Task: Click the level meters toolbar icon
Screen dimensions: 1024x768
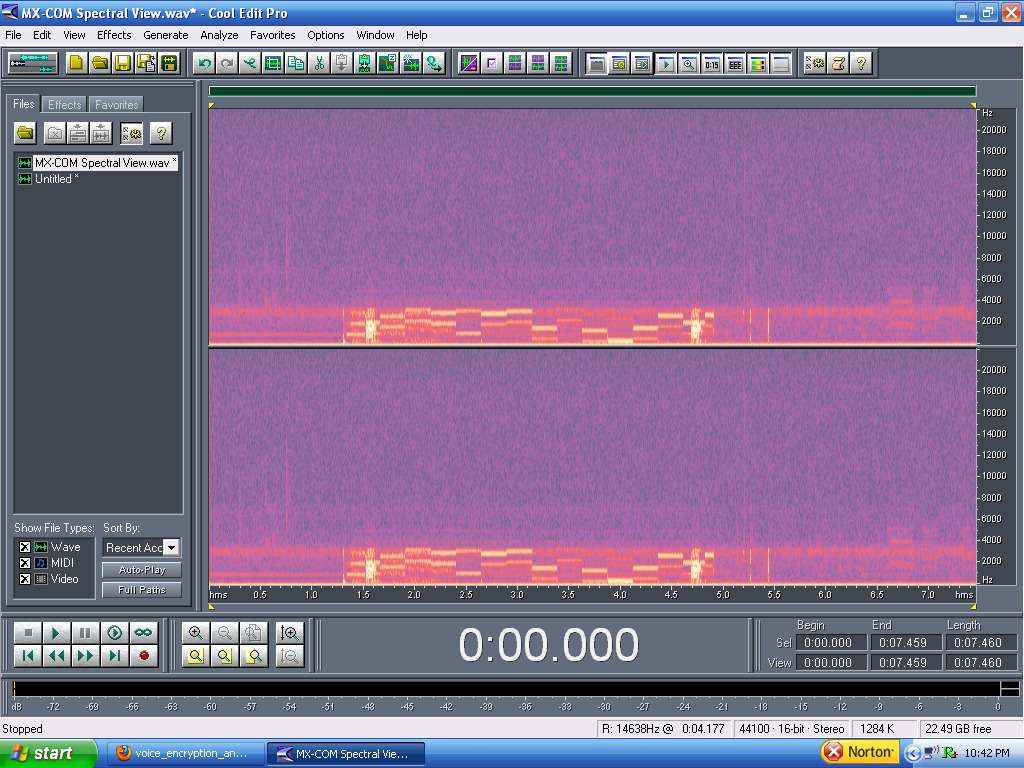Action: [x=758, y=63]
